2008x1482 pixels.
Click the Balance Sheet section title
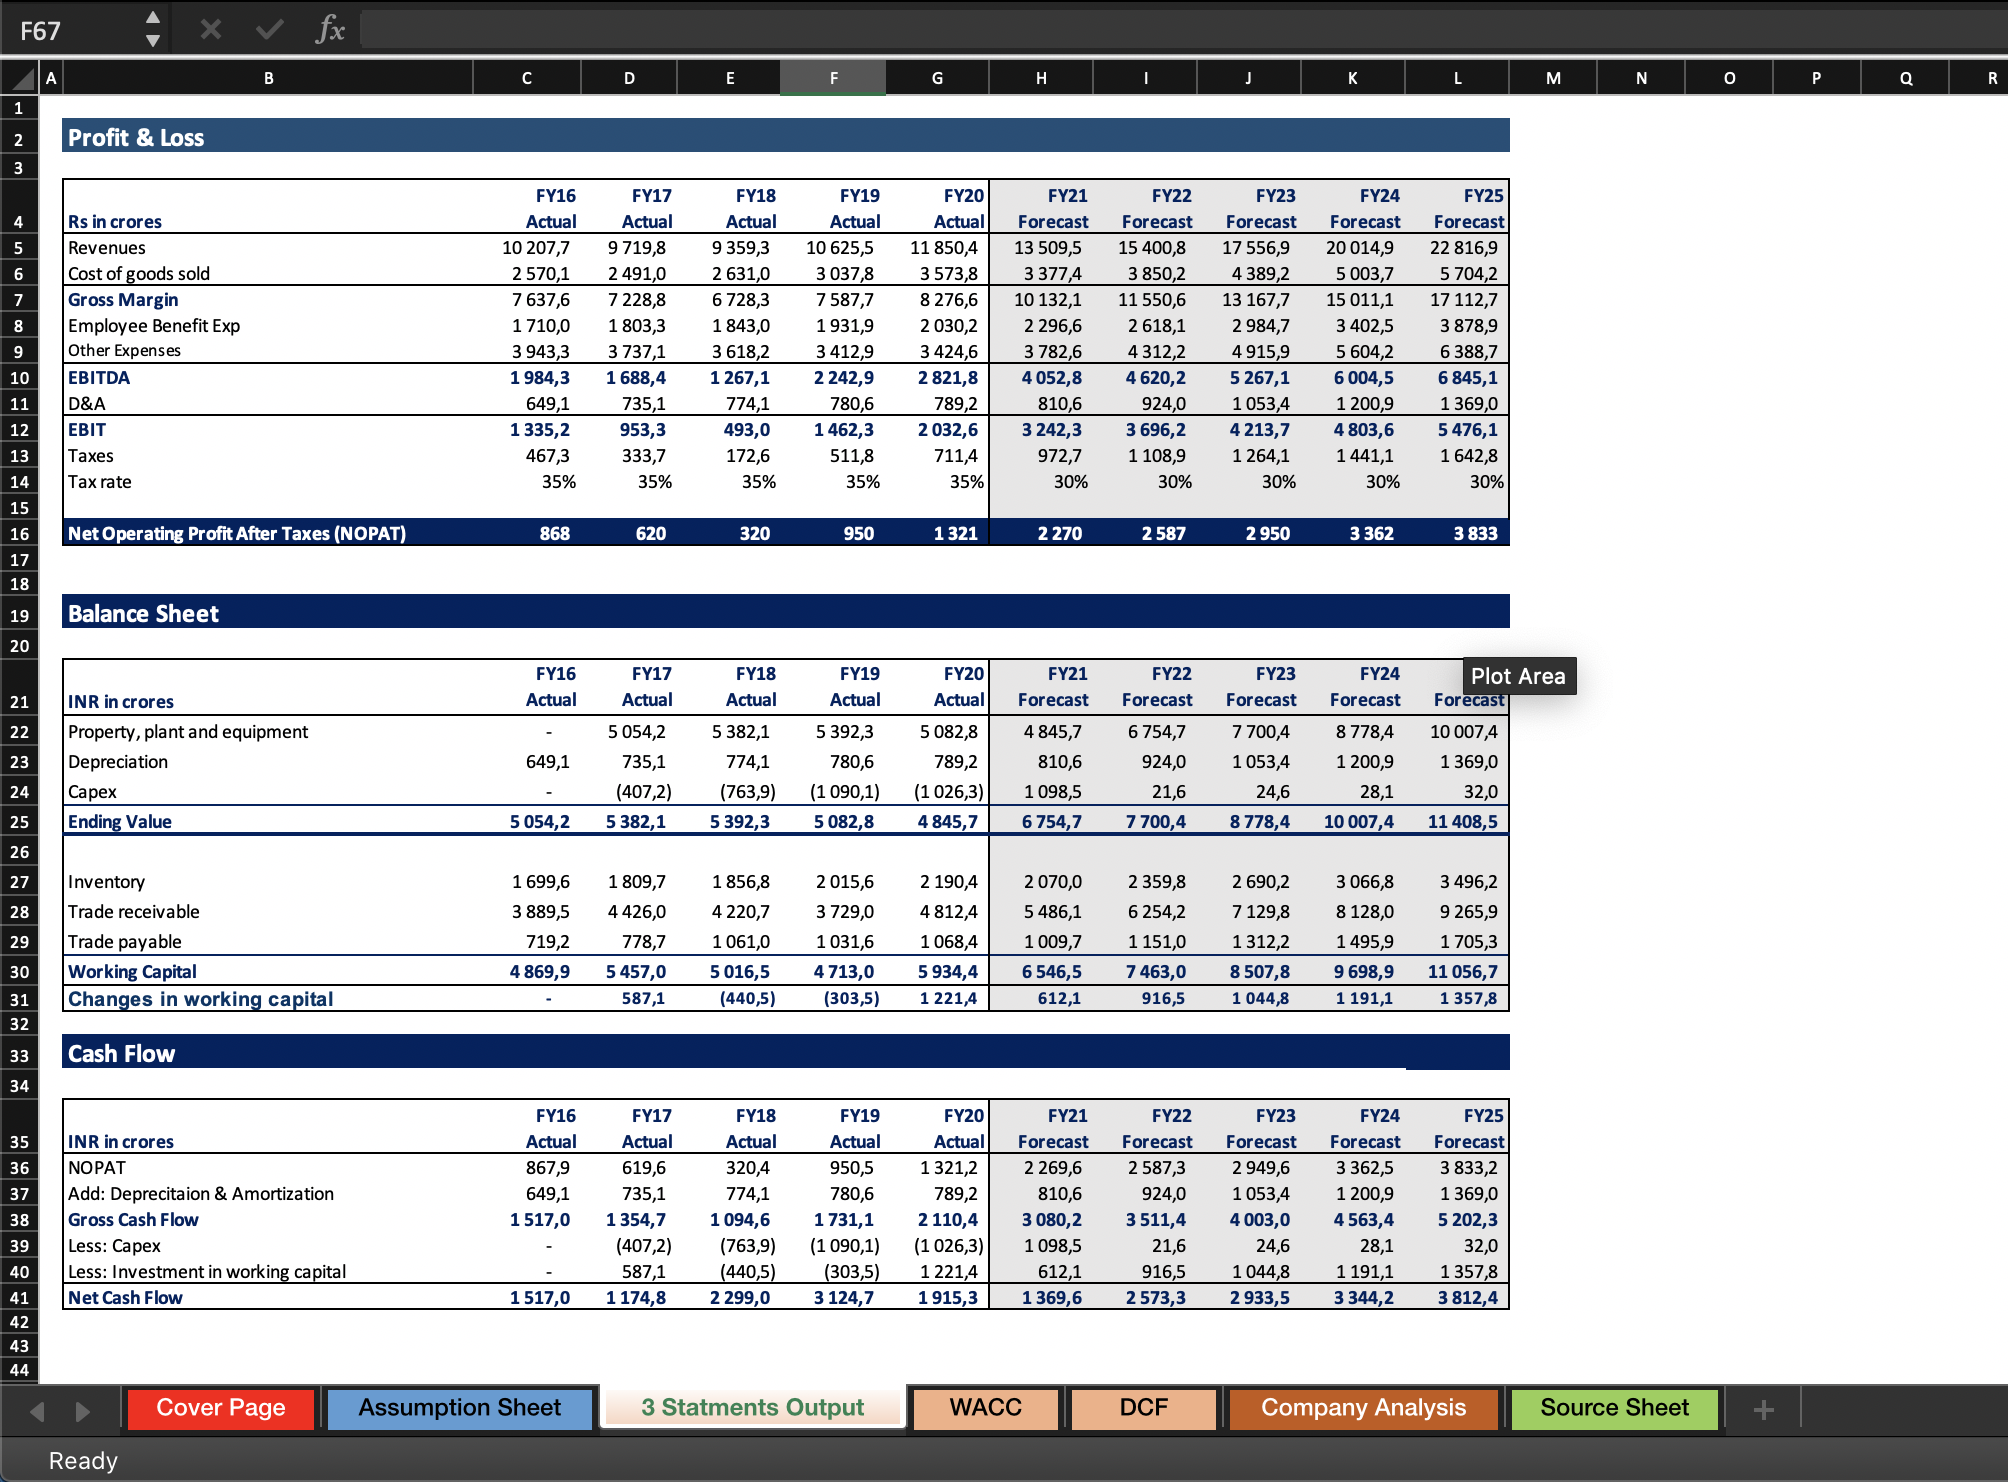pos(143,614)
